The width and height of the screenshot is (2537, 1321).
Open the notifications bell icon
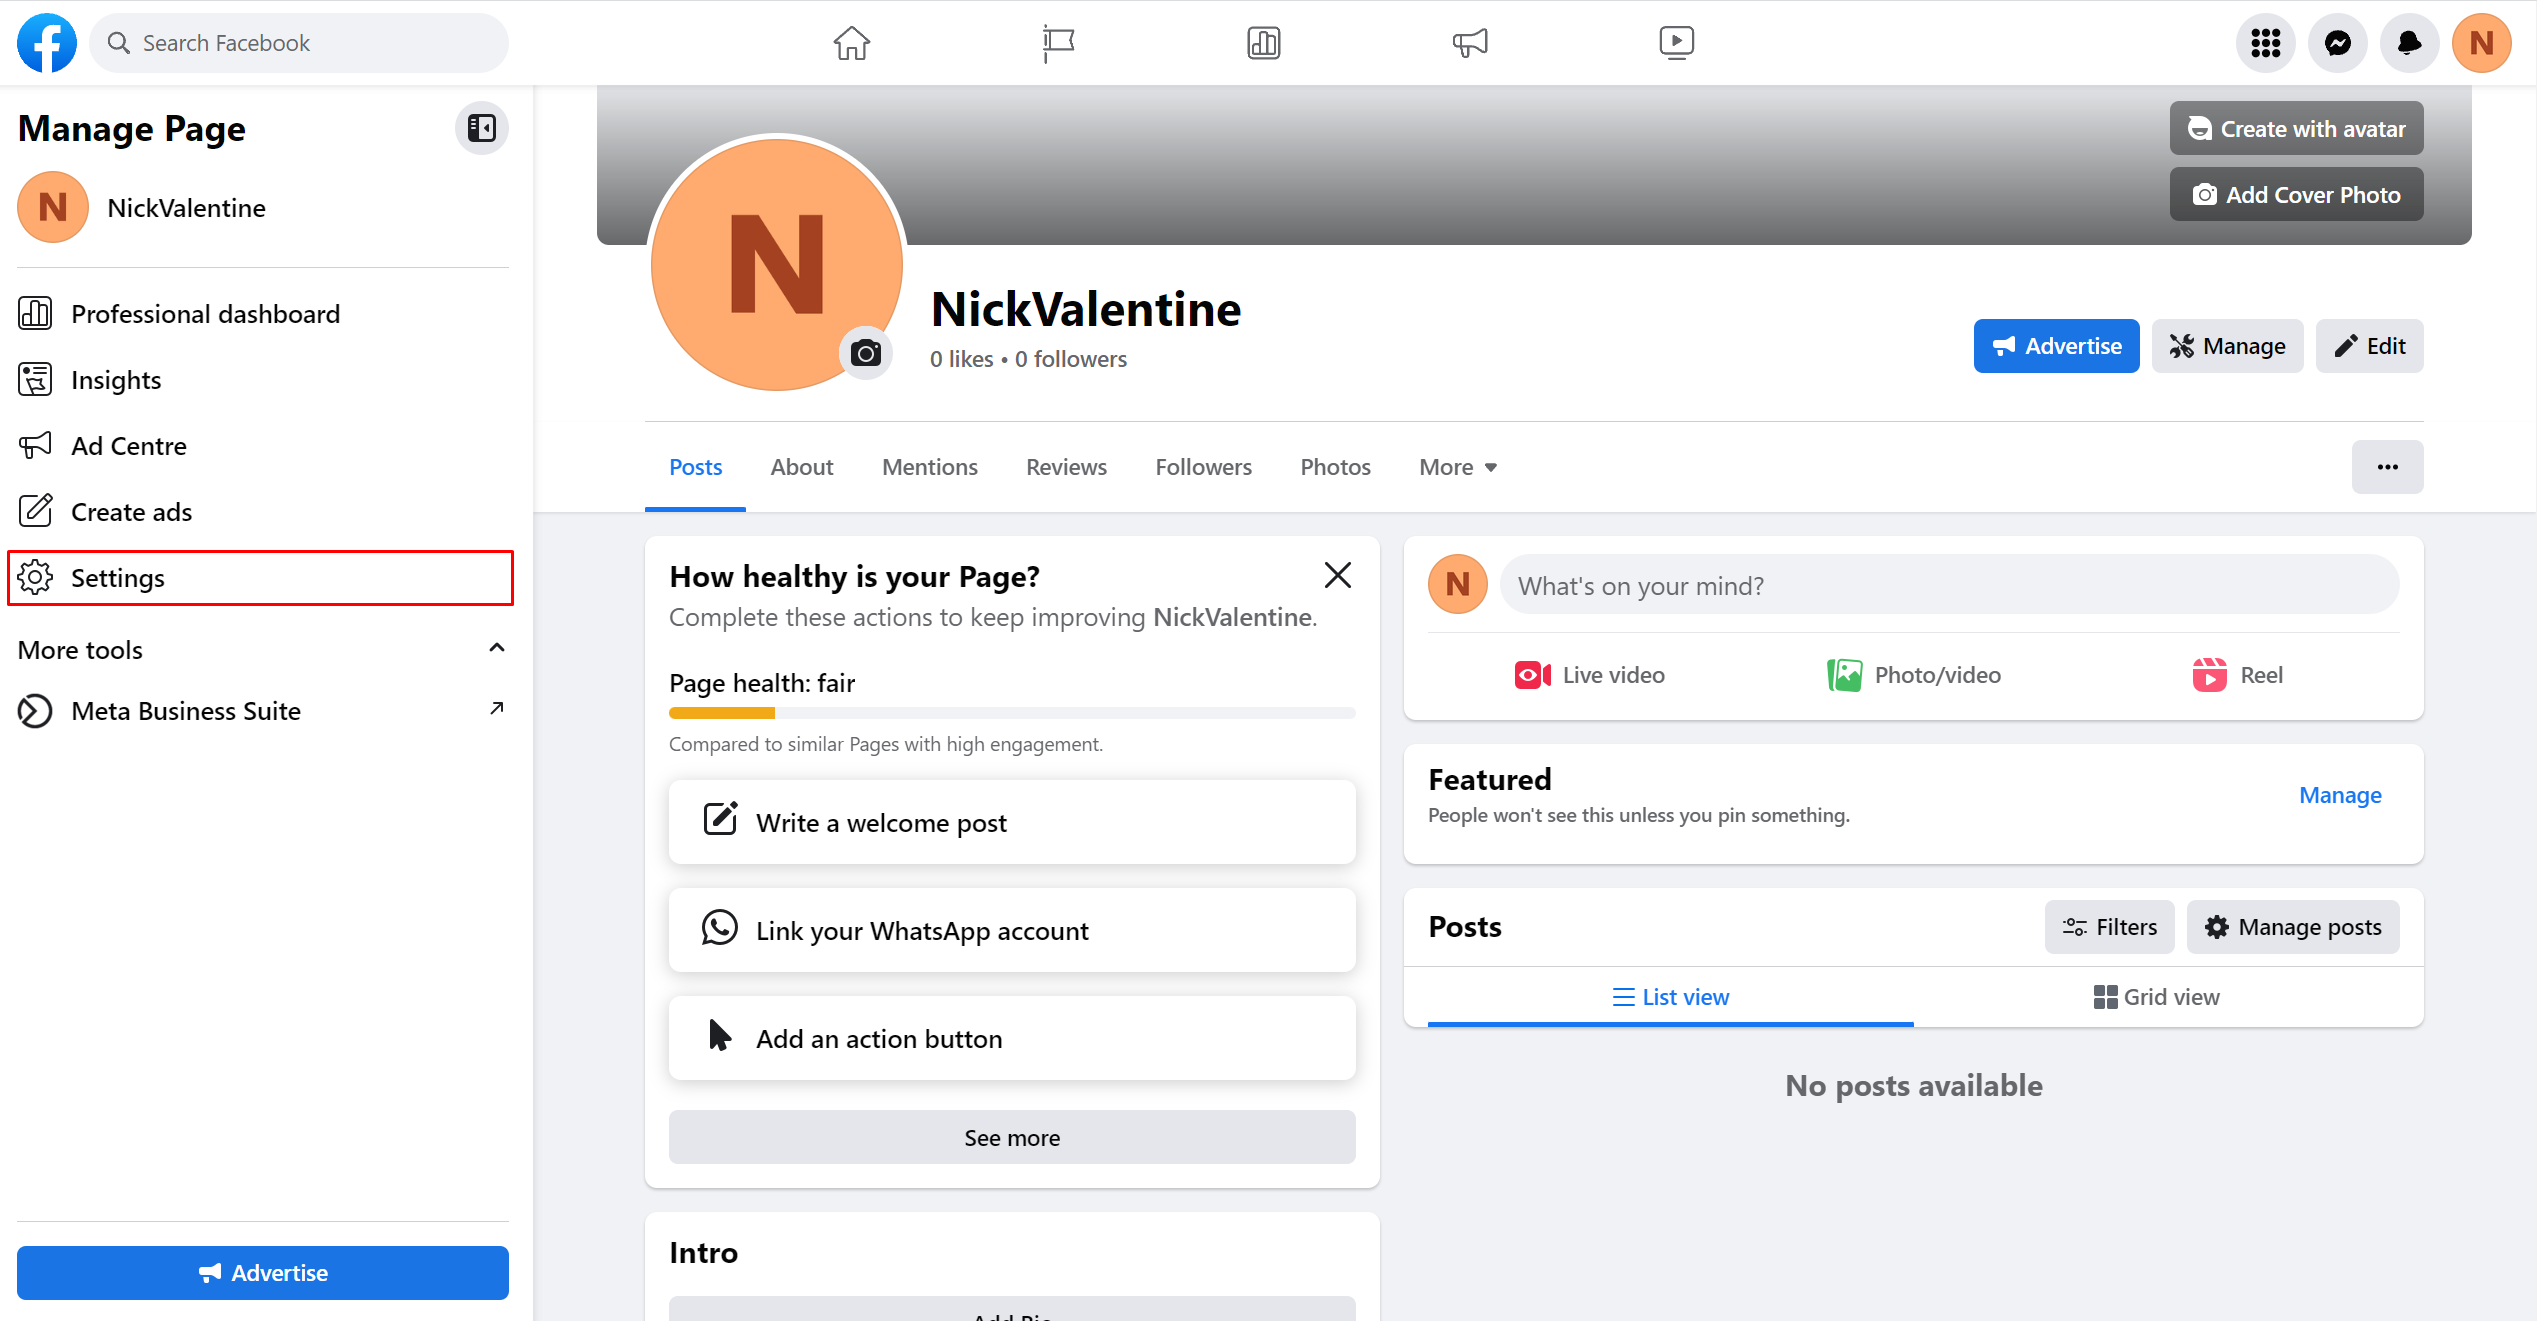(x=2409, y=43)
